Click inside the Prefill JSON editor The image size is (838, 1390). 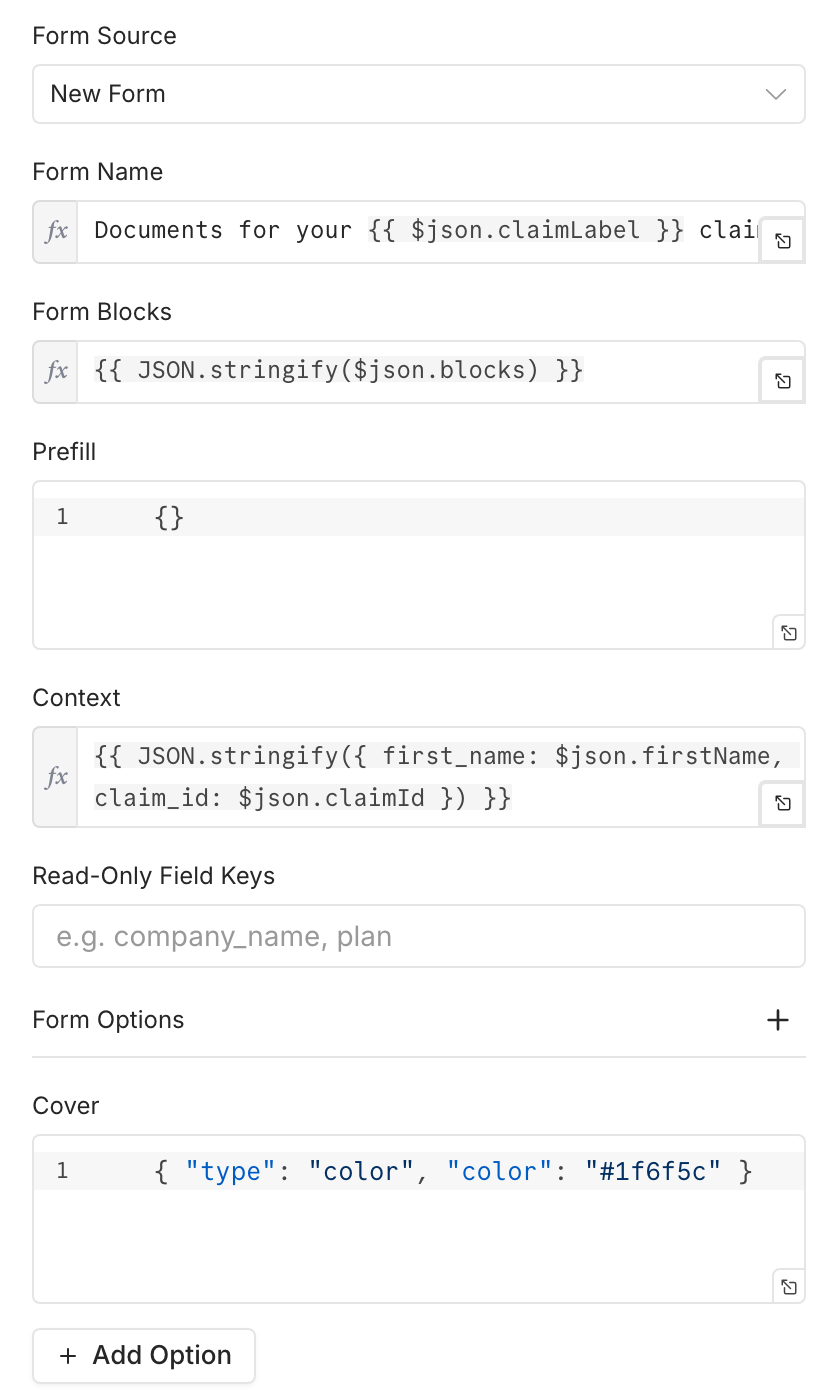(418, 565)
